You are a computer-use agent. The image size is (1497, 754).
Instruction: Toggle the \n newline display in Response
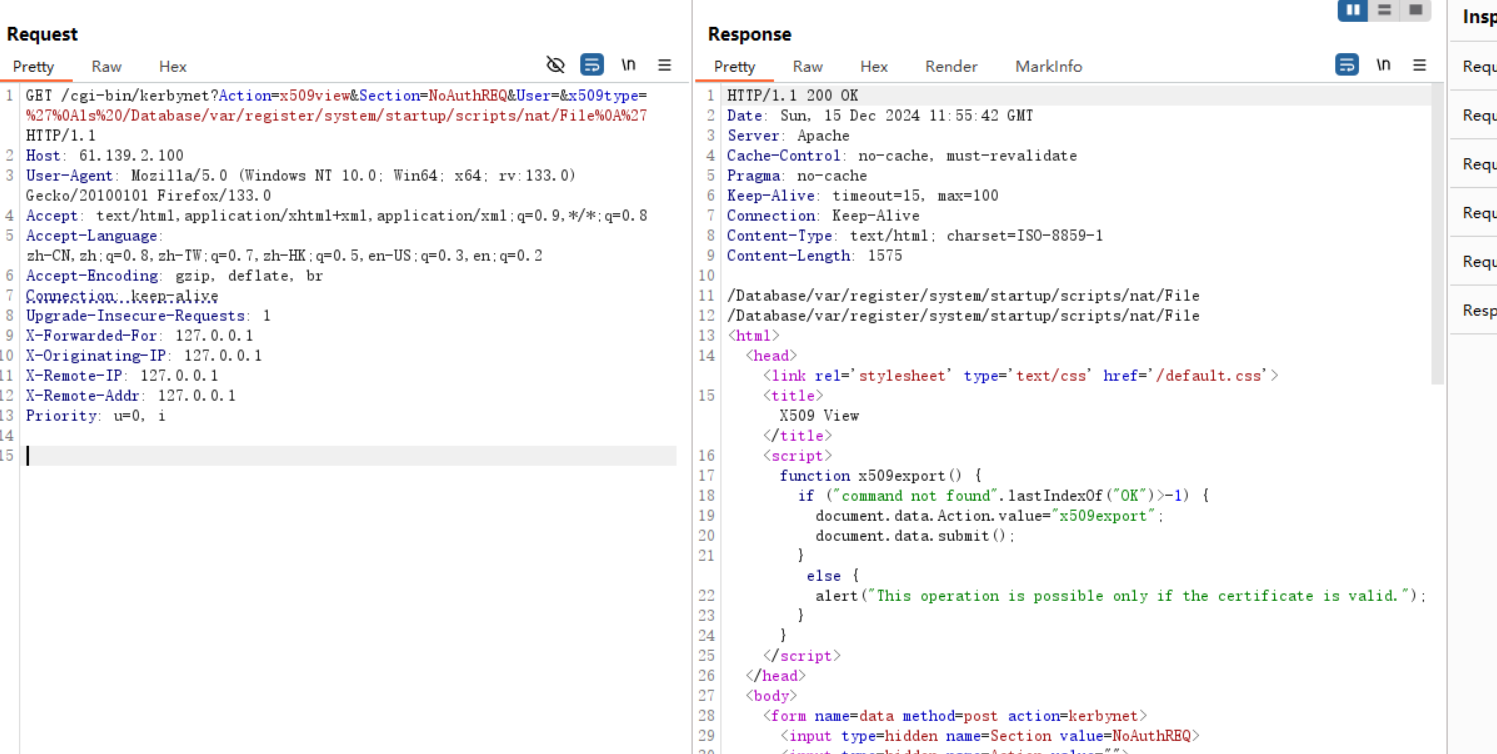pos(1383,65)
